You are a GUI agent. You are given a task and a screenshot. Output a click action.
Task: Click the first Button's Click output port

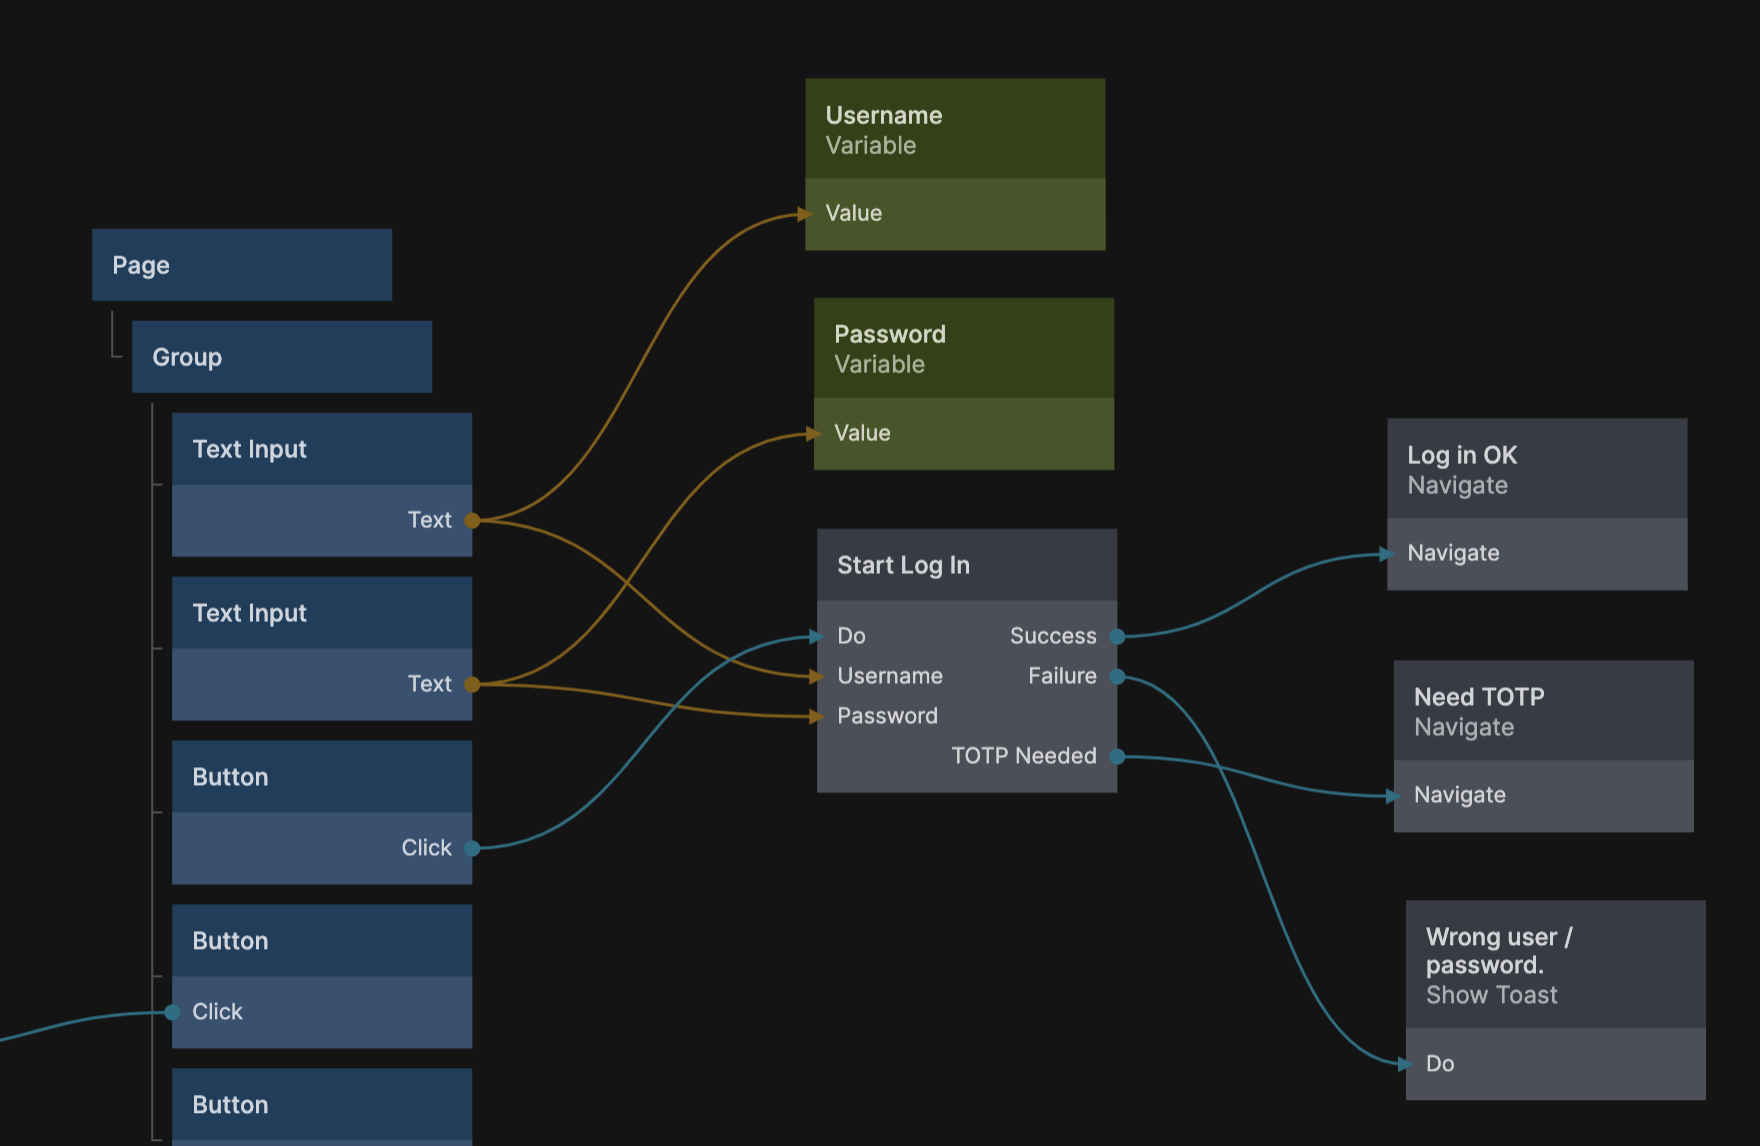click(x=472, y=848)
